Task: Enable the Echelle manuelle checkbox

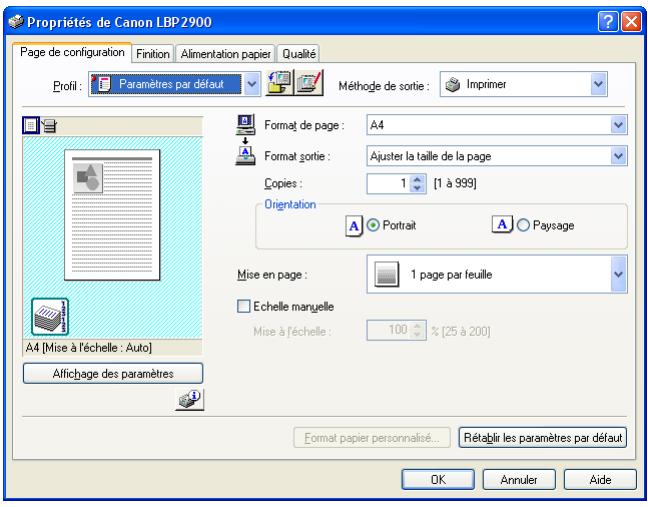Action: (243, 306)
